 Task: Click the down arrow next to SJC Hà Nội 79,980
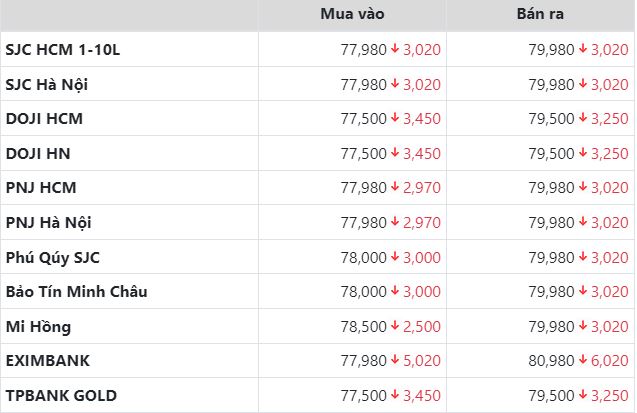(583, 84)
